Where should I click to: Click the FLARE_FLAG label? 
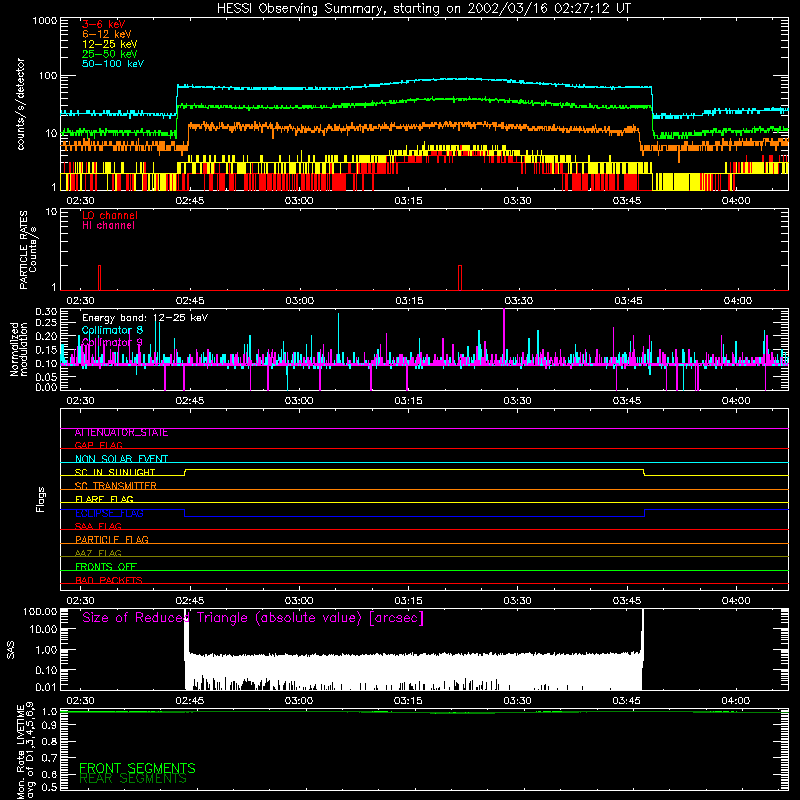coord(104,499)
